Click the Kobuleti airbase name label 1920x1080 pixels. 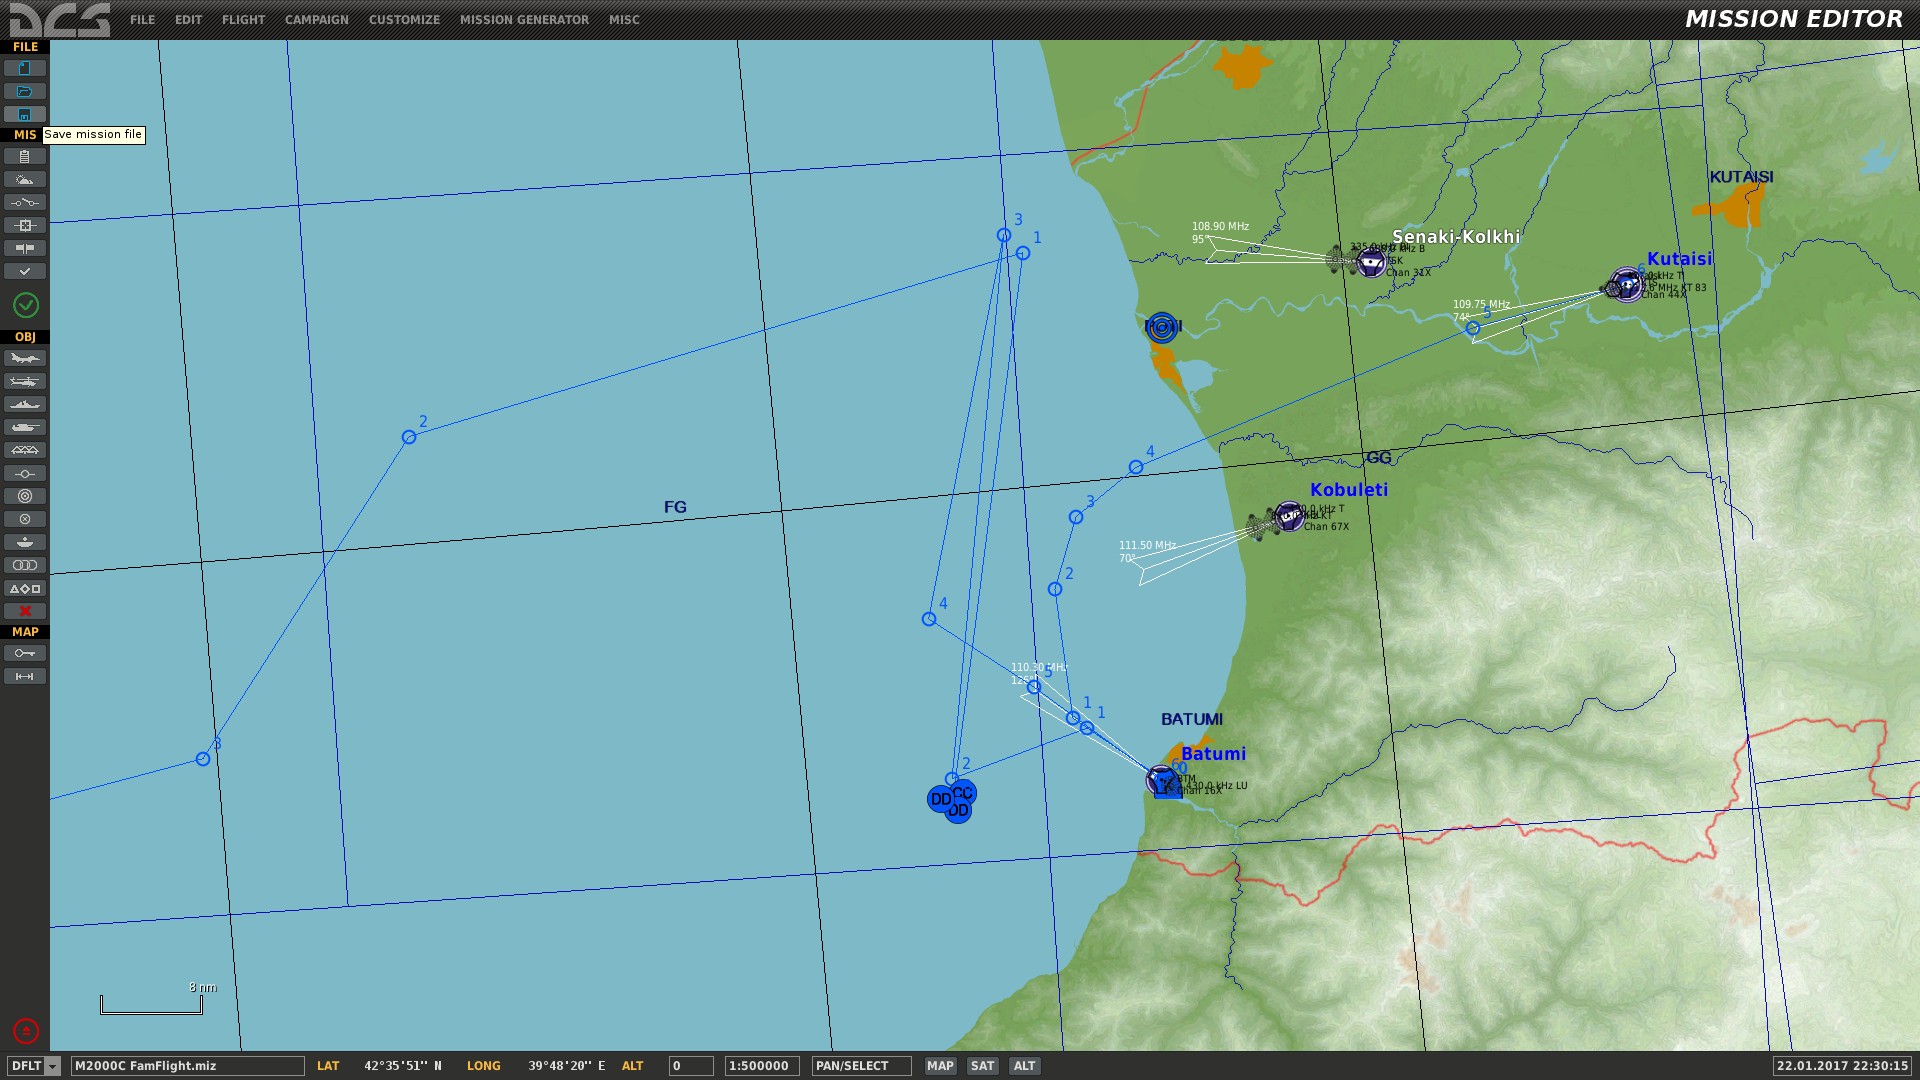pos(1349,490)
